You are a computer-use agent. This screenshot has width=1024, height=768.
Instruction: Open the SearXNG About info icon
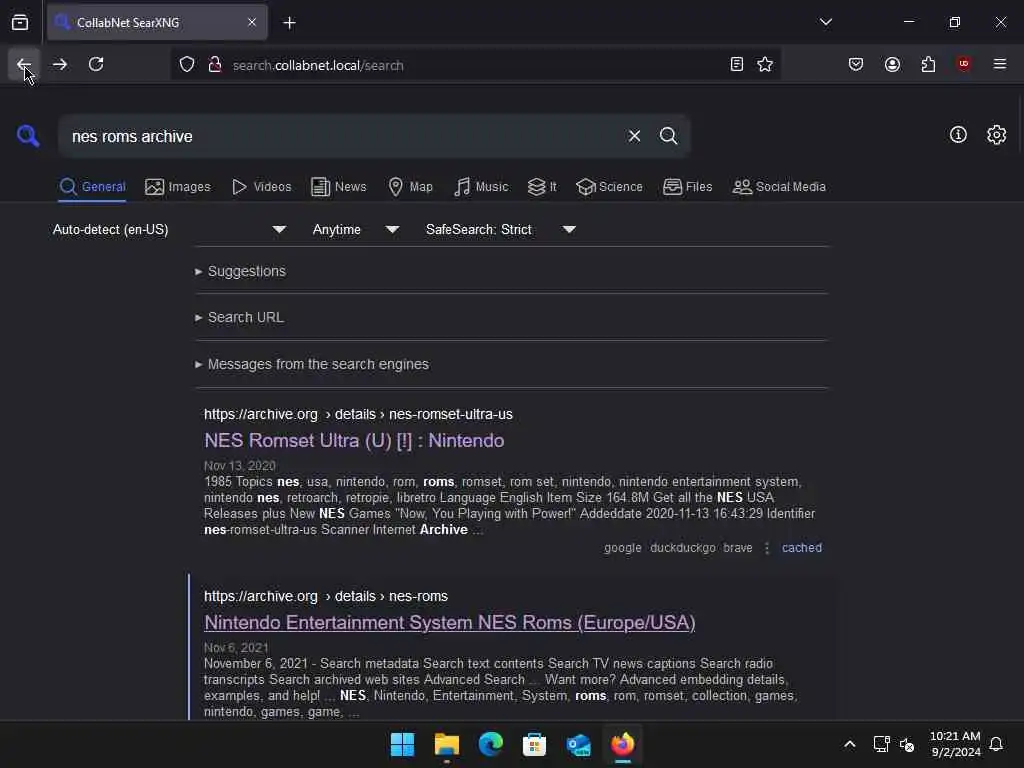click(958, 135)
